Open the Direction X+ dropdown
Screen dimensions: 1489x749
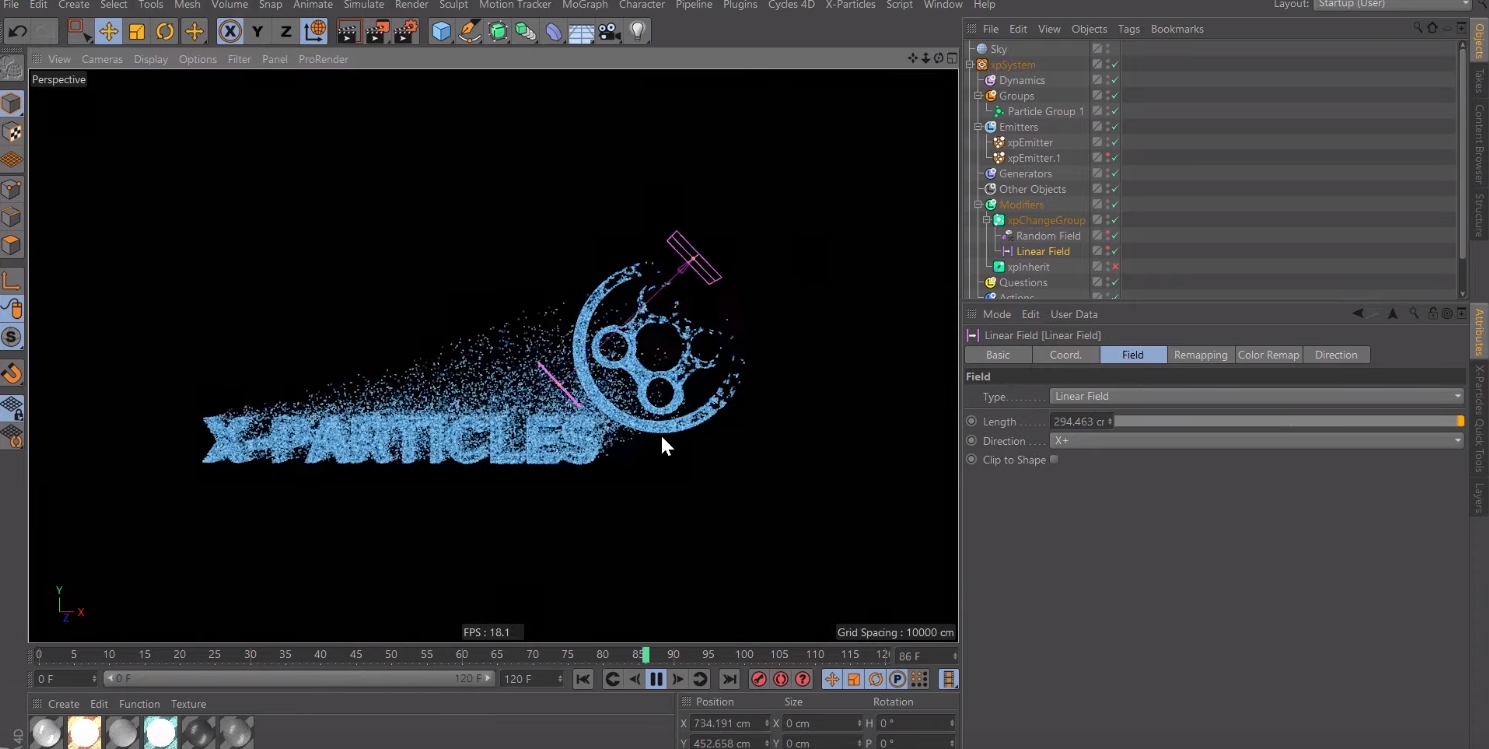click(1257, 441)
